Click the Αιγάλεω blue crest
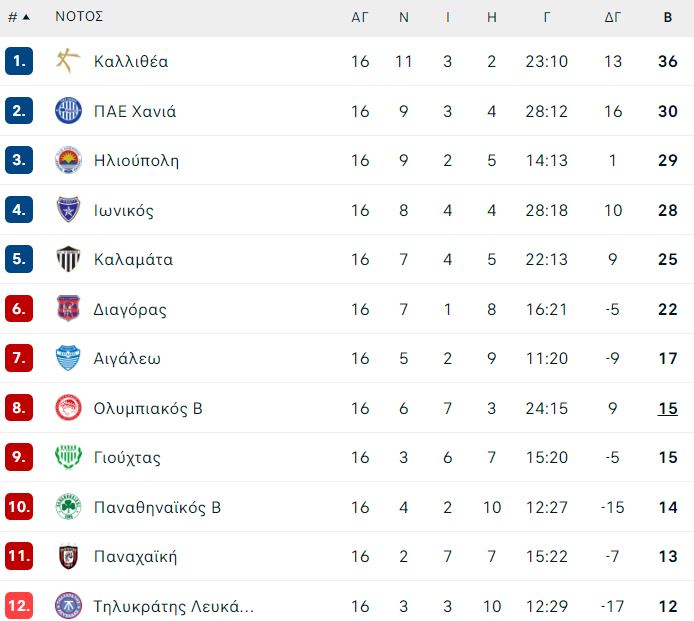Screen dimensions: 694x621 click(68, 358)
